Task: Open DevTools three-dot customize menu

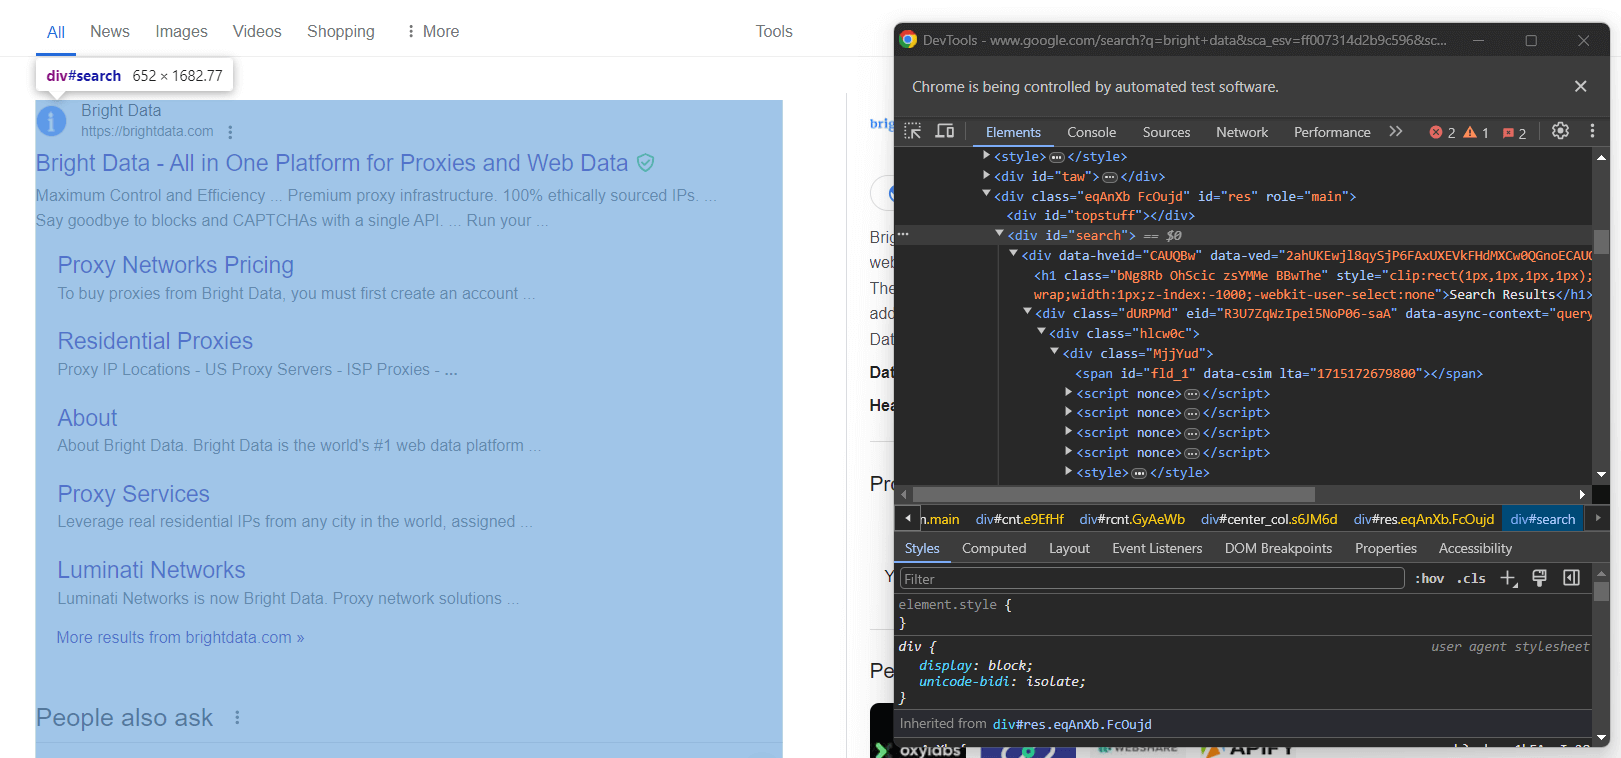Action: coord(1592,131)
